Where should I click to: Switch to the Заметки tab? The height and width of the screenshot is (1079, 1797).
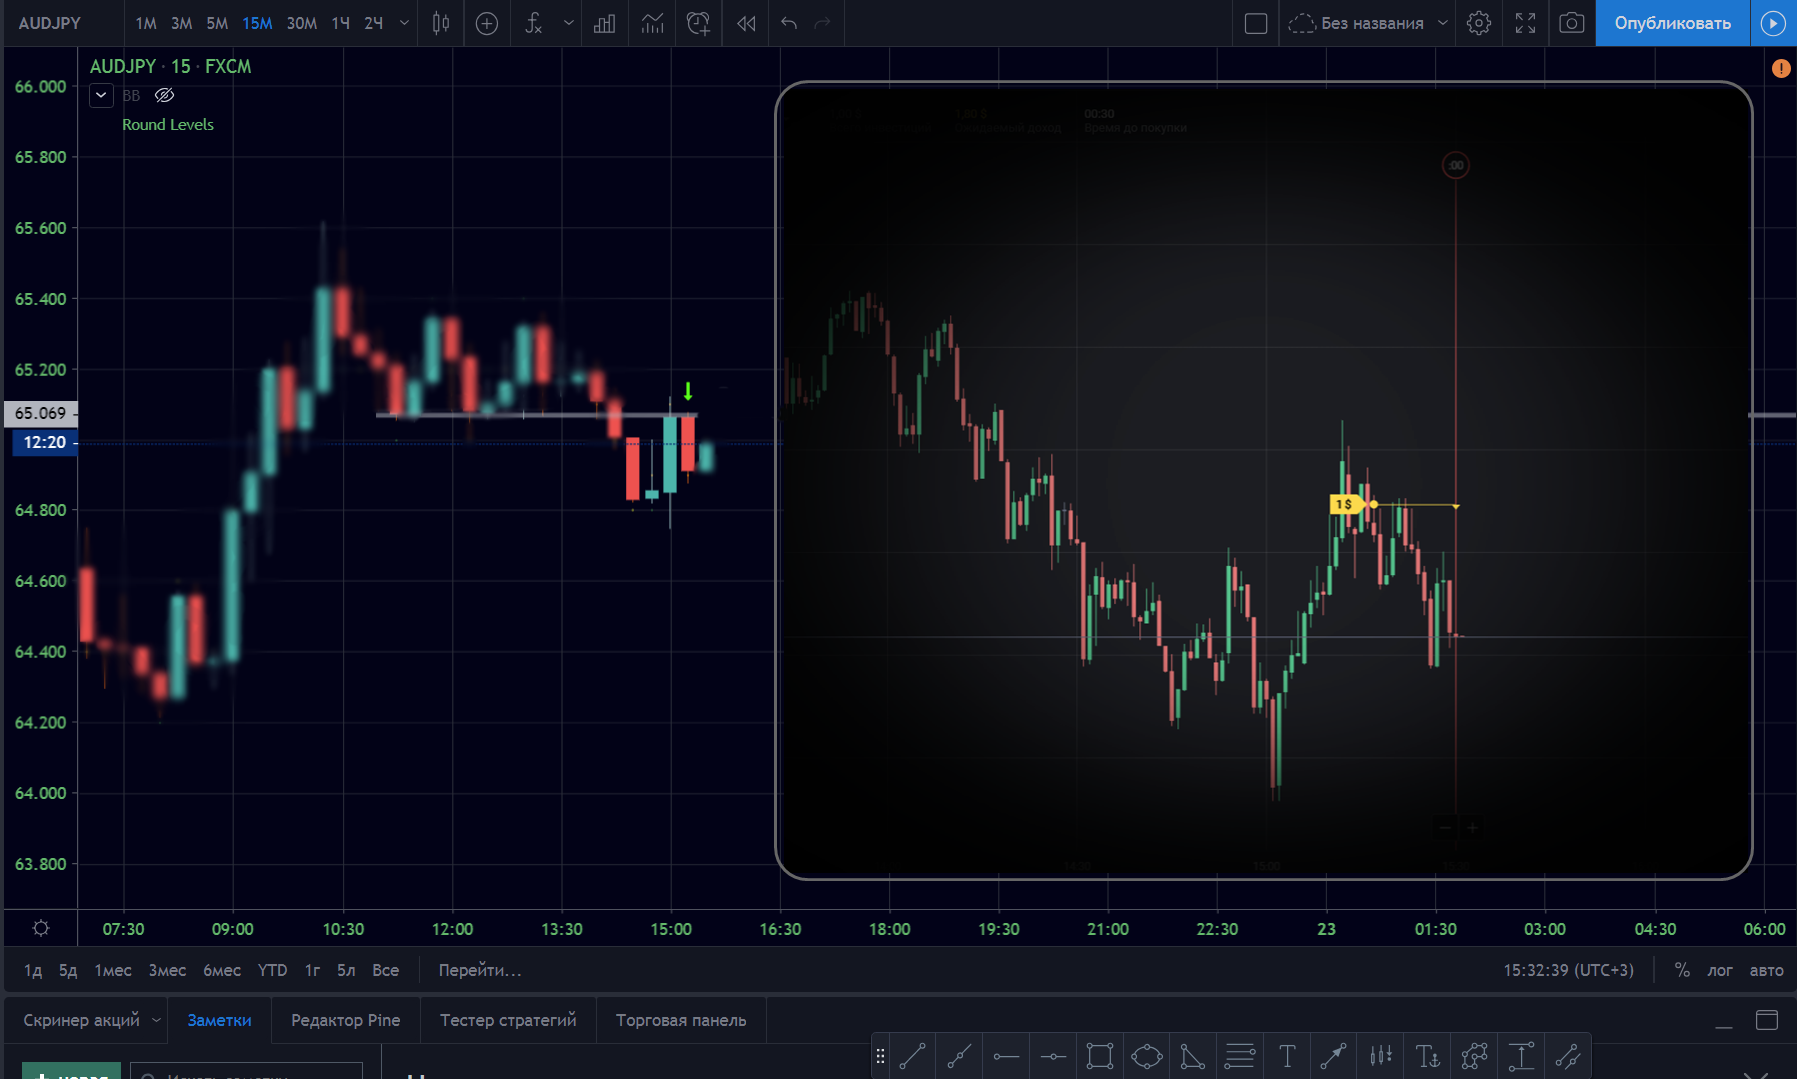219,1020
